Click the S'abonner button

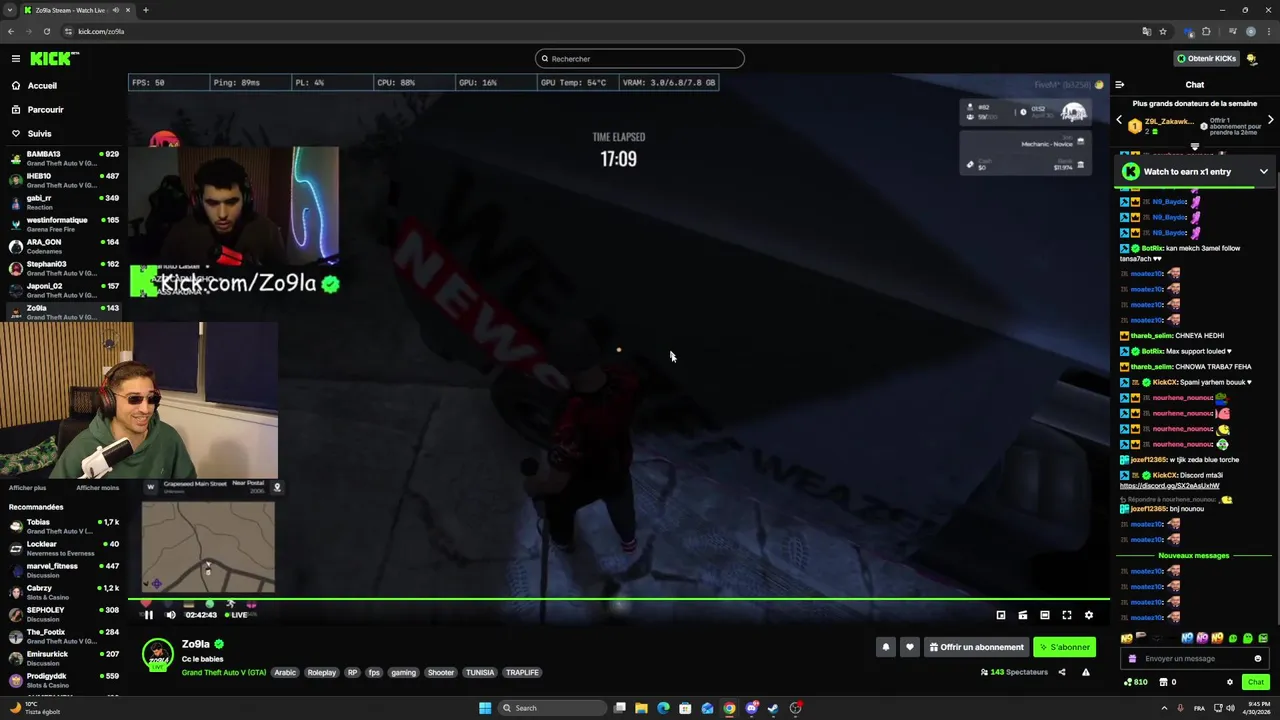1064,647
